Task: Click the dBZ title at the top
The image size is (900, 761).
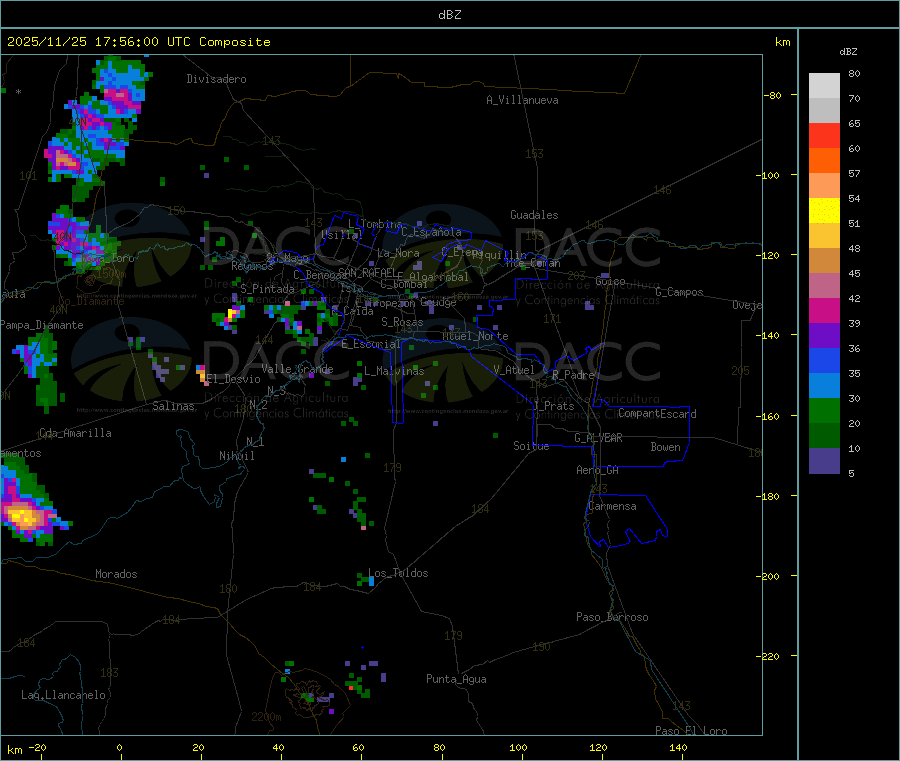Action: click(449, 15)
